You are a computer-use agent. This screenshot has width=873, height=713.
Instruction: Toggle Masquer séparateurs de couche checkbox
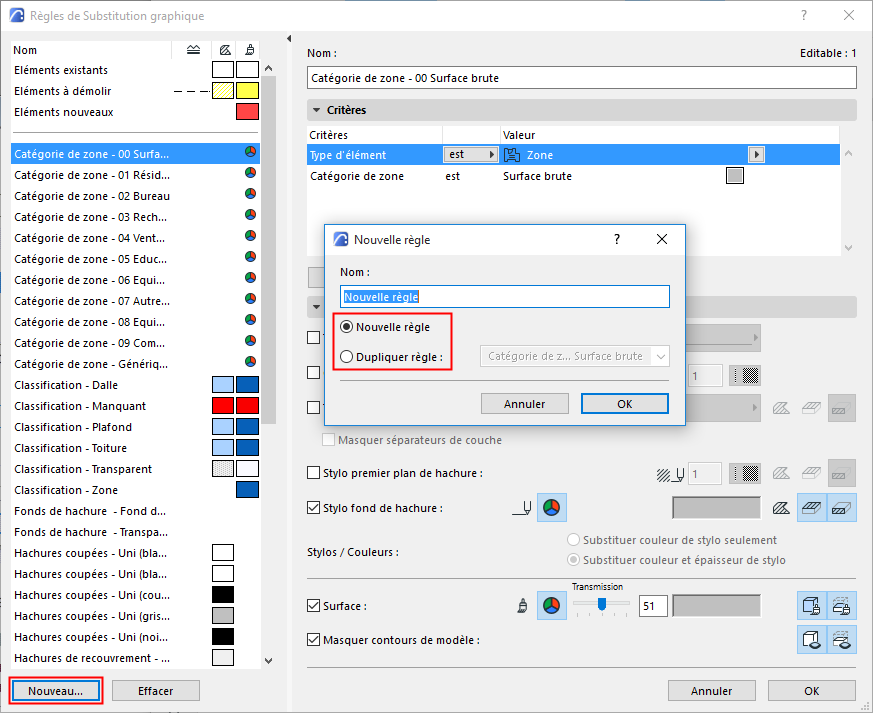(328, 440)
